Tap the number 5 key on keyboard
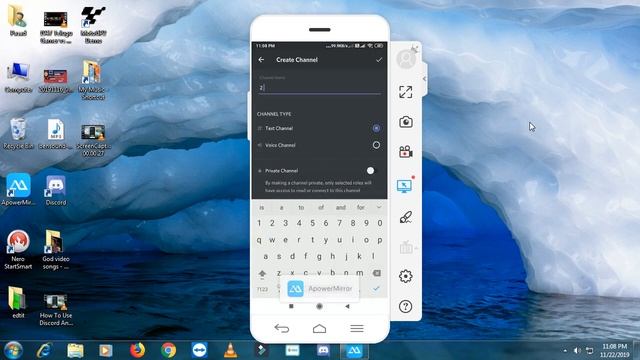Viewport: 640px width, 360px height. click(312, 223)
